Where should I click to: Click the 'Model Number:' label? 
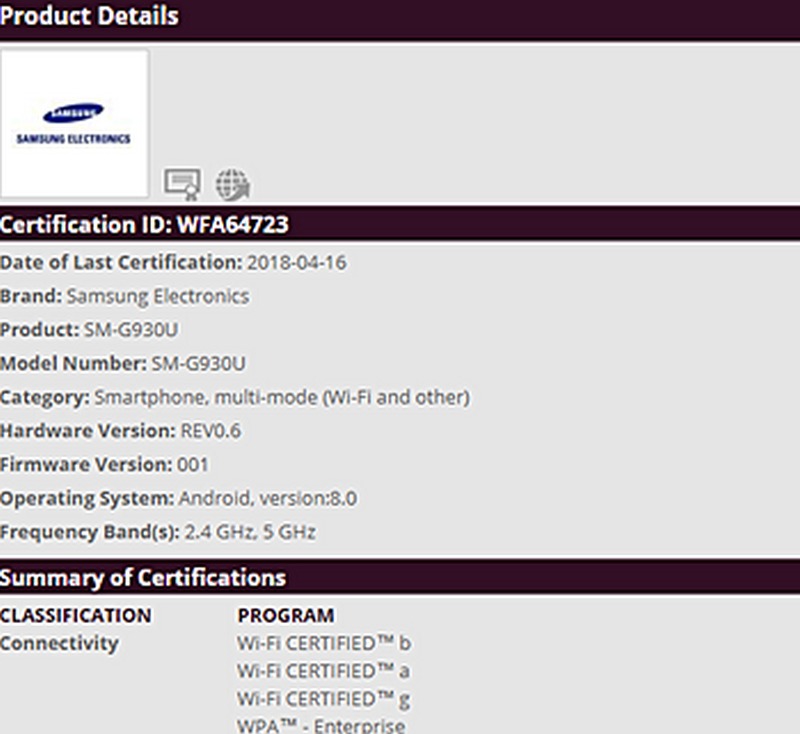tap(73, 364)
